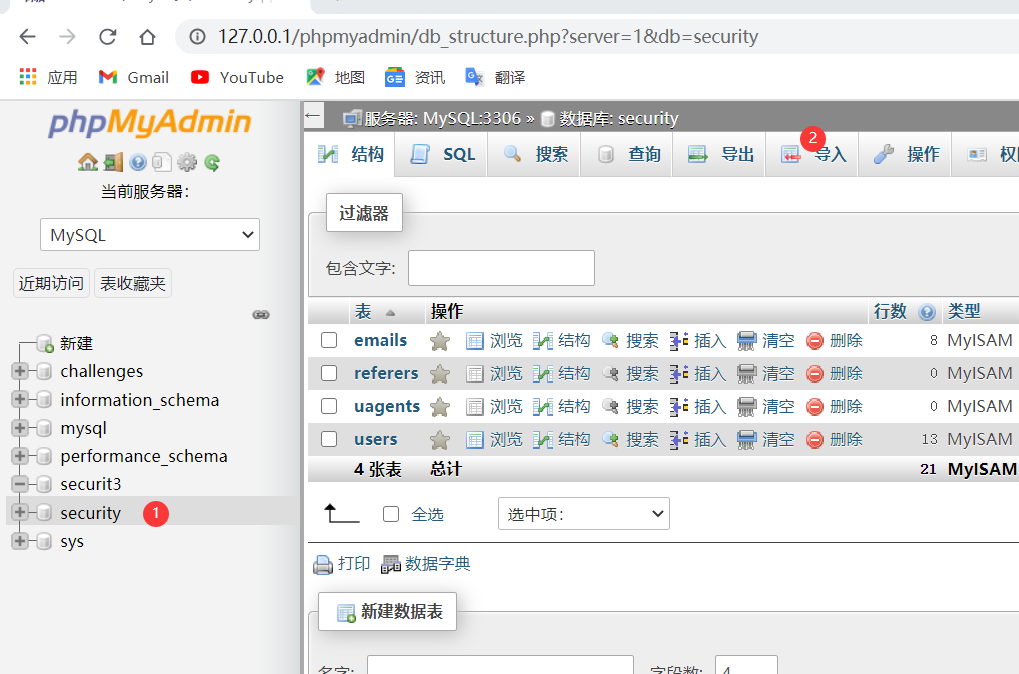Check the uagents table checkbox
Screen dimensions: 1019x674
pos(329,406)
